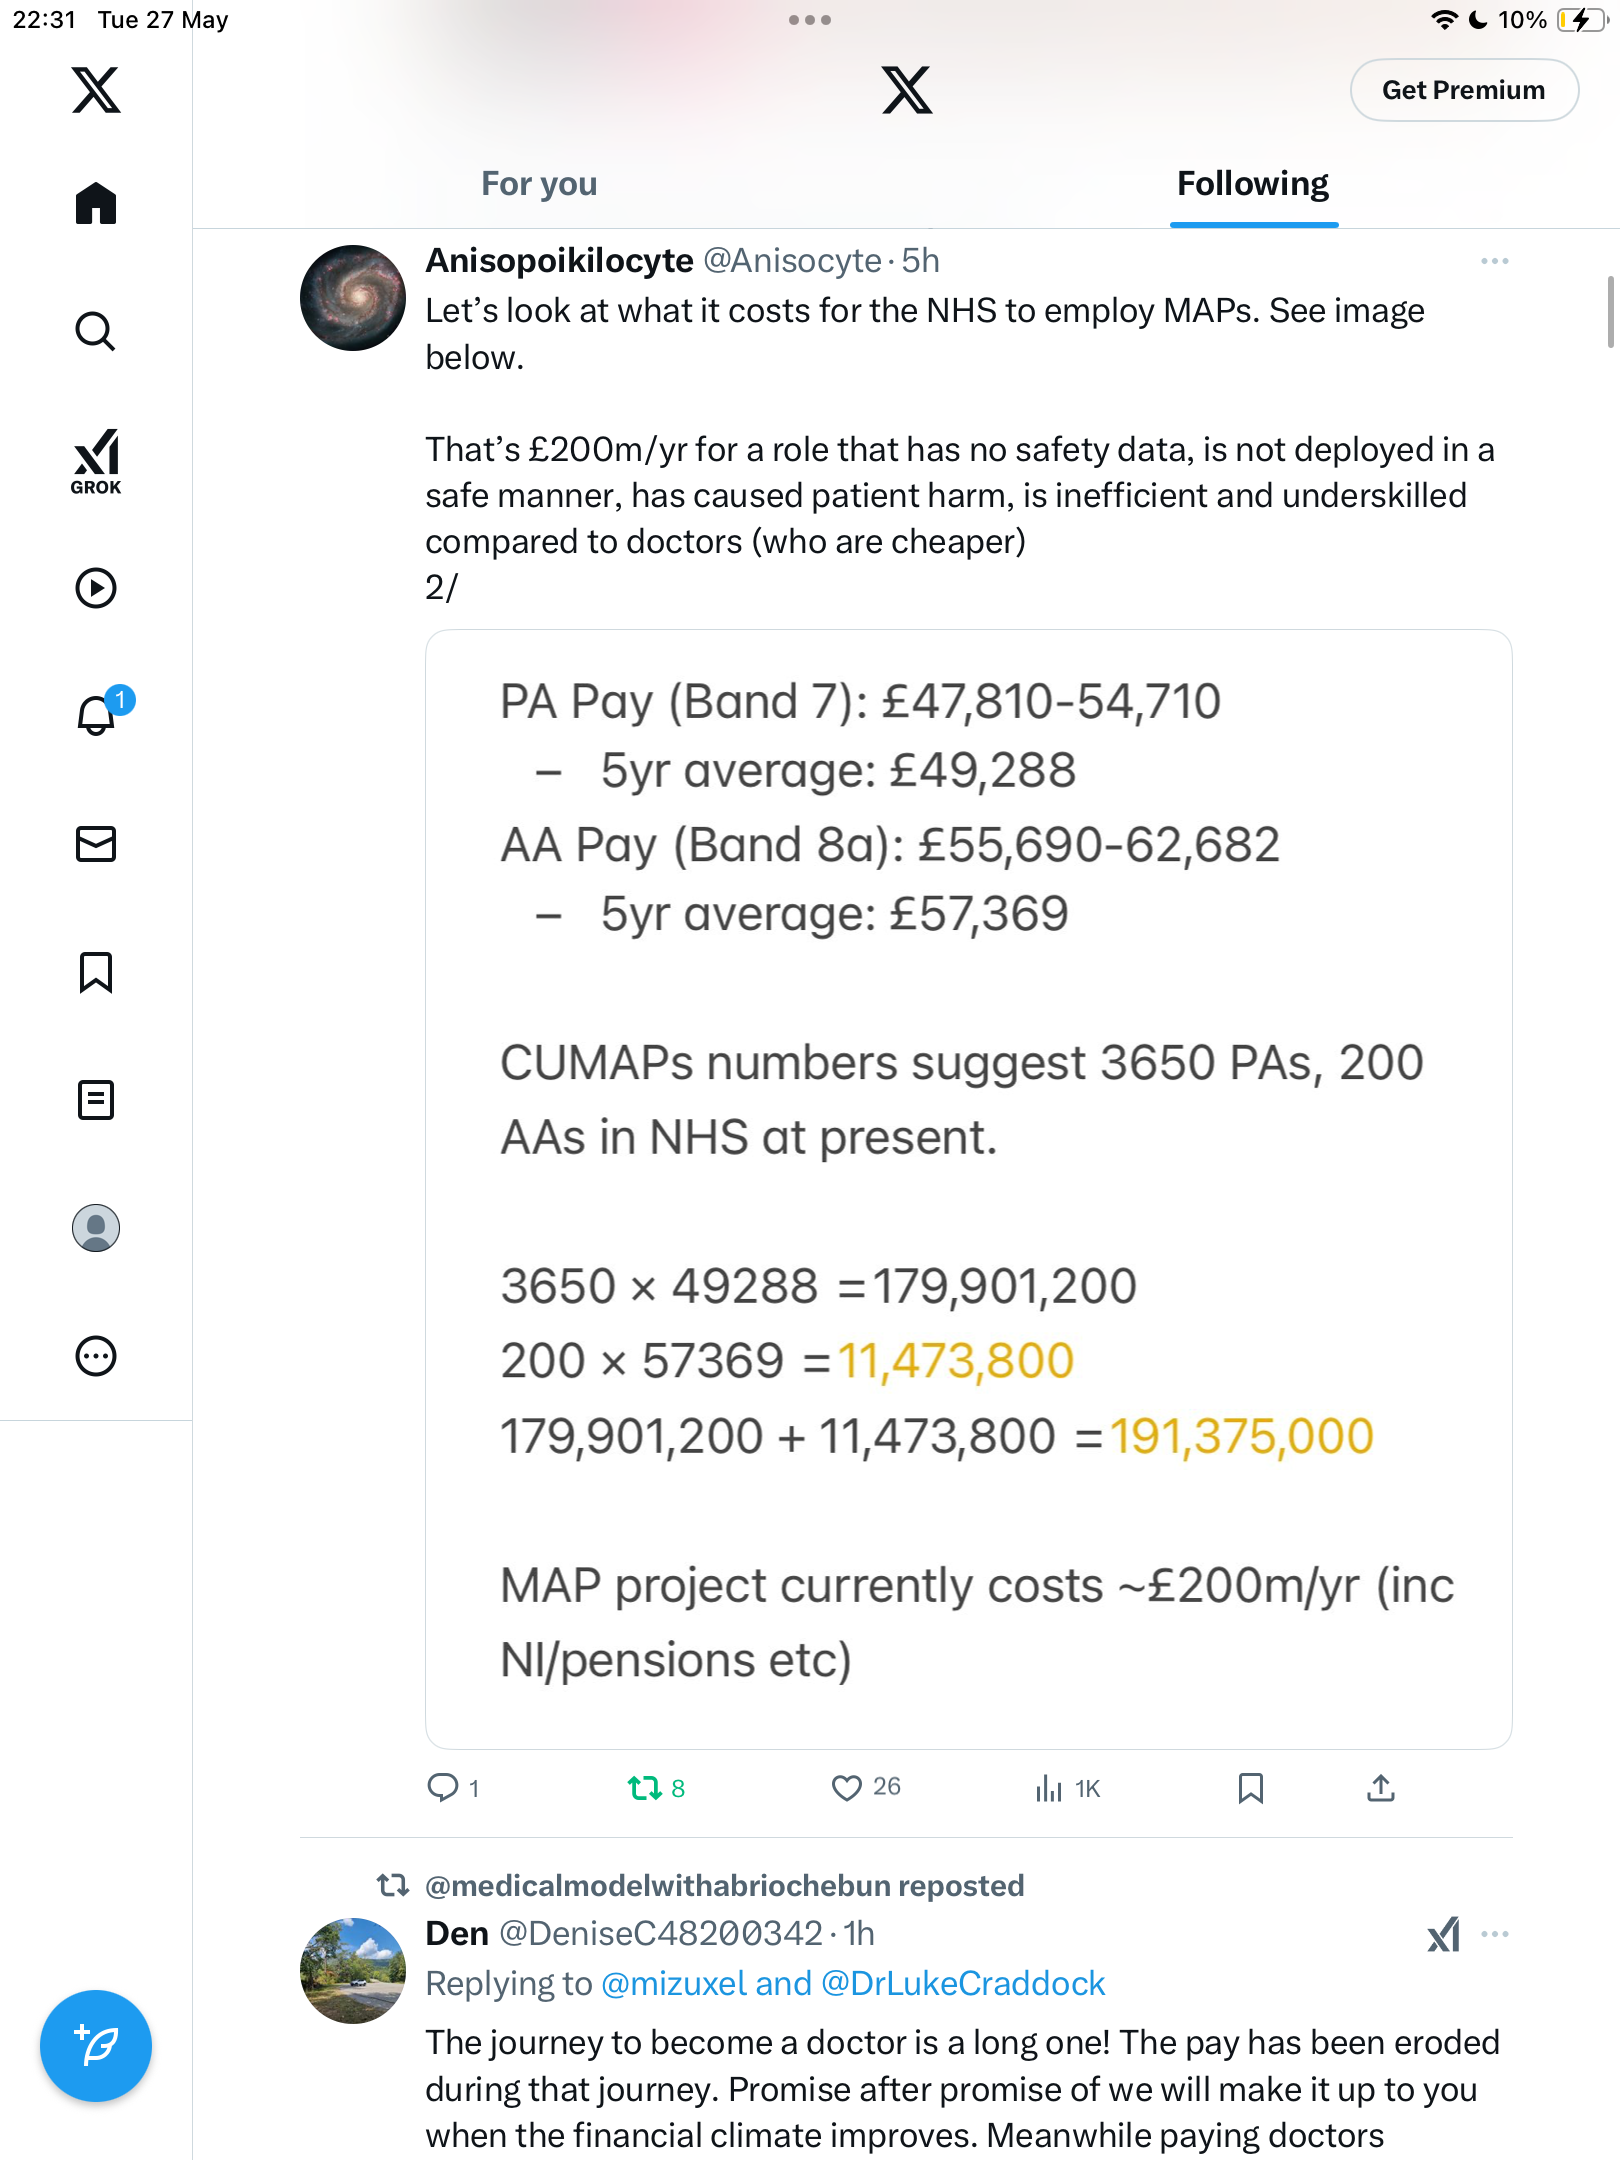The width and height of the screenshot is (1620, 2160).
Task: Open Anisopoikilocyte display name
Action: [x=559, y=261]
